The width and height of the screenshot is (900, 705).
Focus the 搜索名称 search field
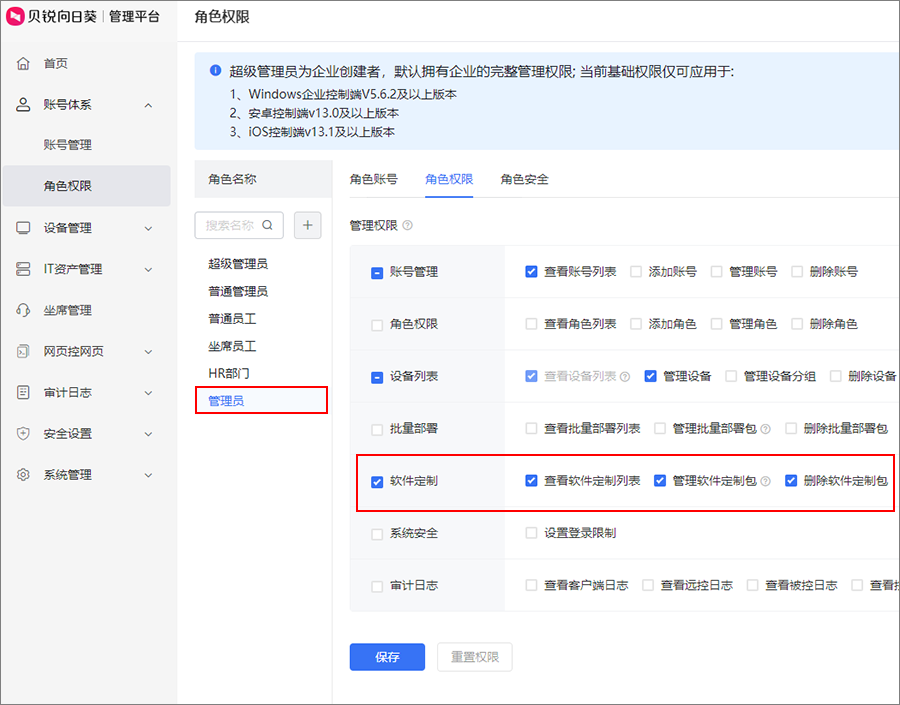tap(239, 225)
